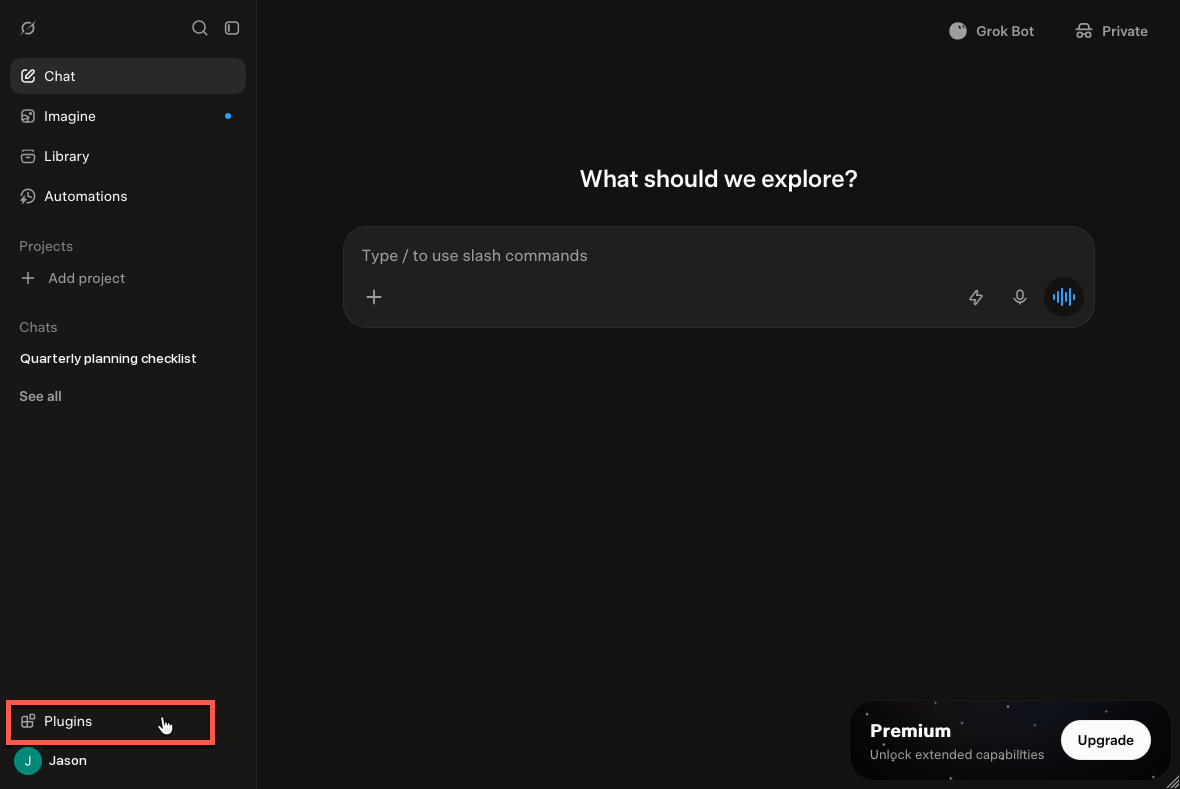Collapse the sidebar with the panel icon
The image size is (1180, 789).
coord(232,28)
